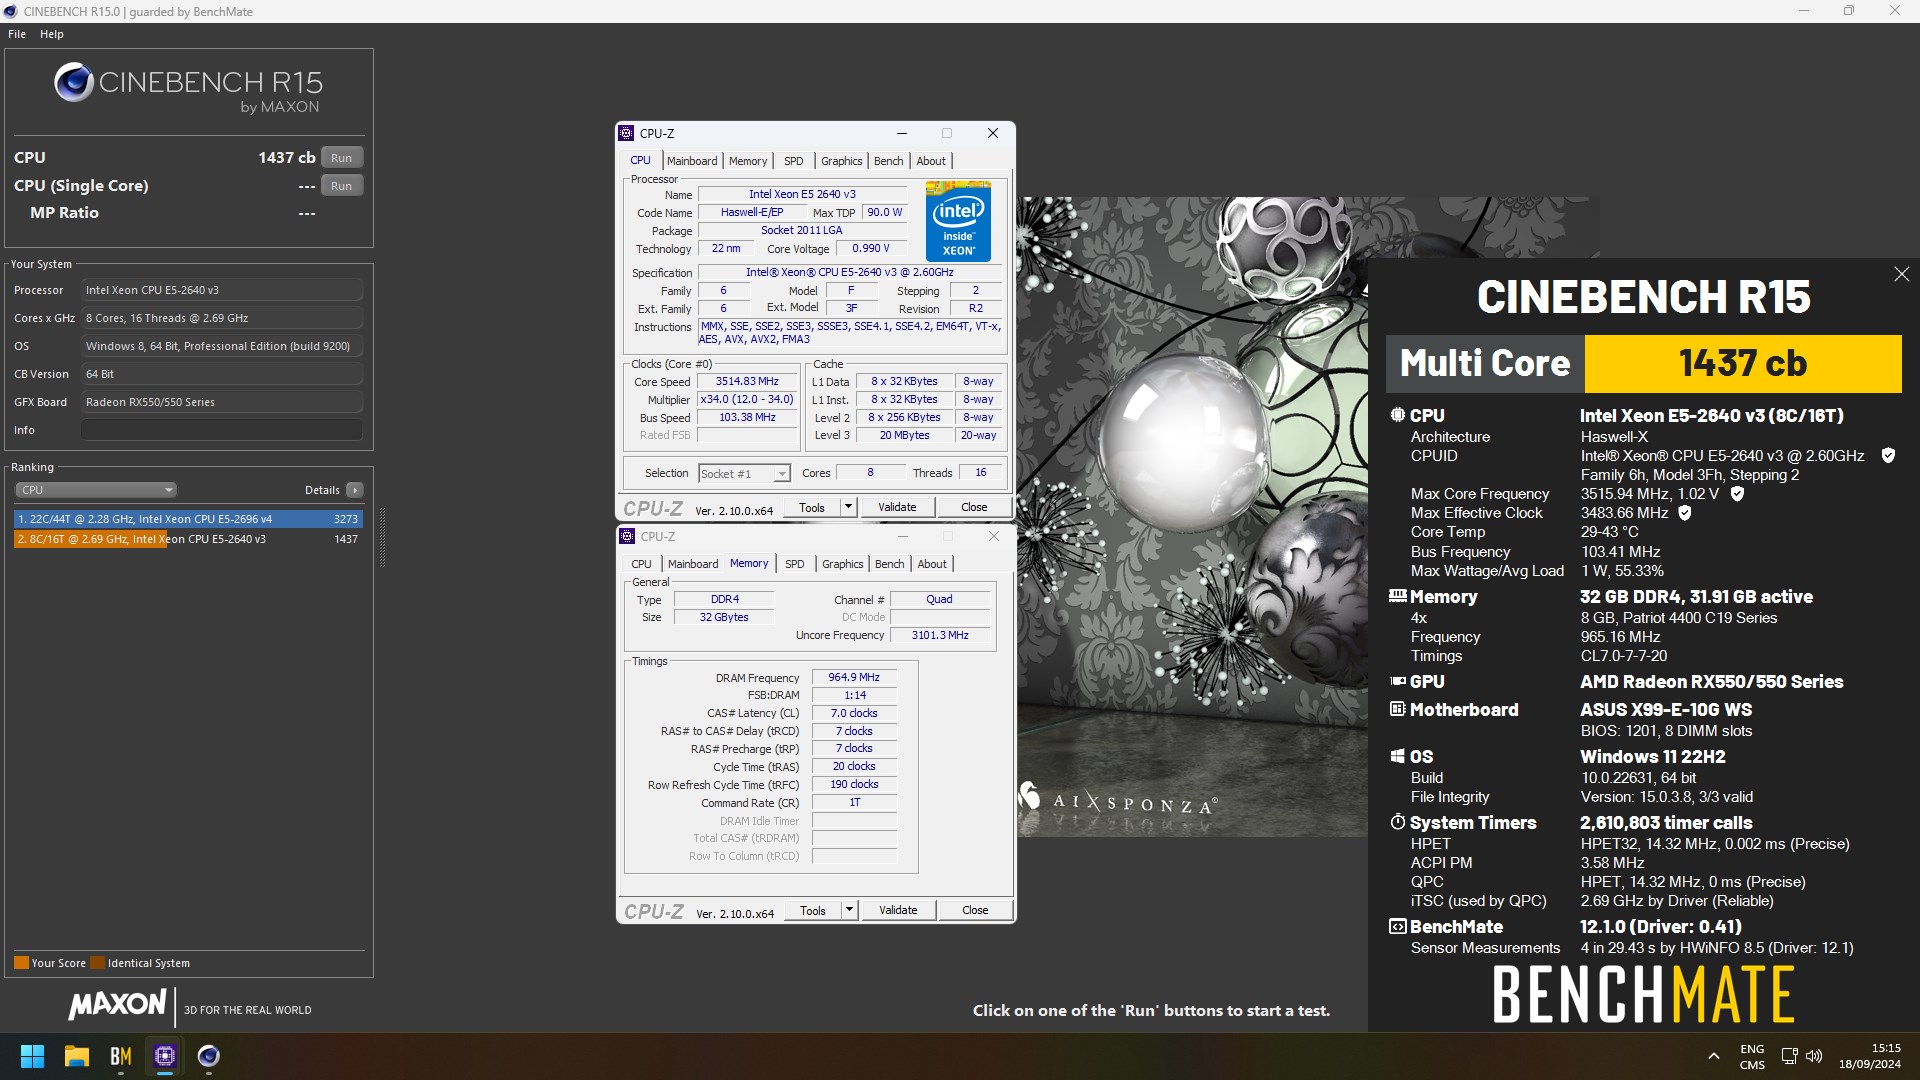Viewport: 1920px width, 1080px height.
Task: Click the empty Info field in Your System
Action: [x=222, y=430]
